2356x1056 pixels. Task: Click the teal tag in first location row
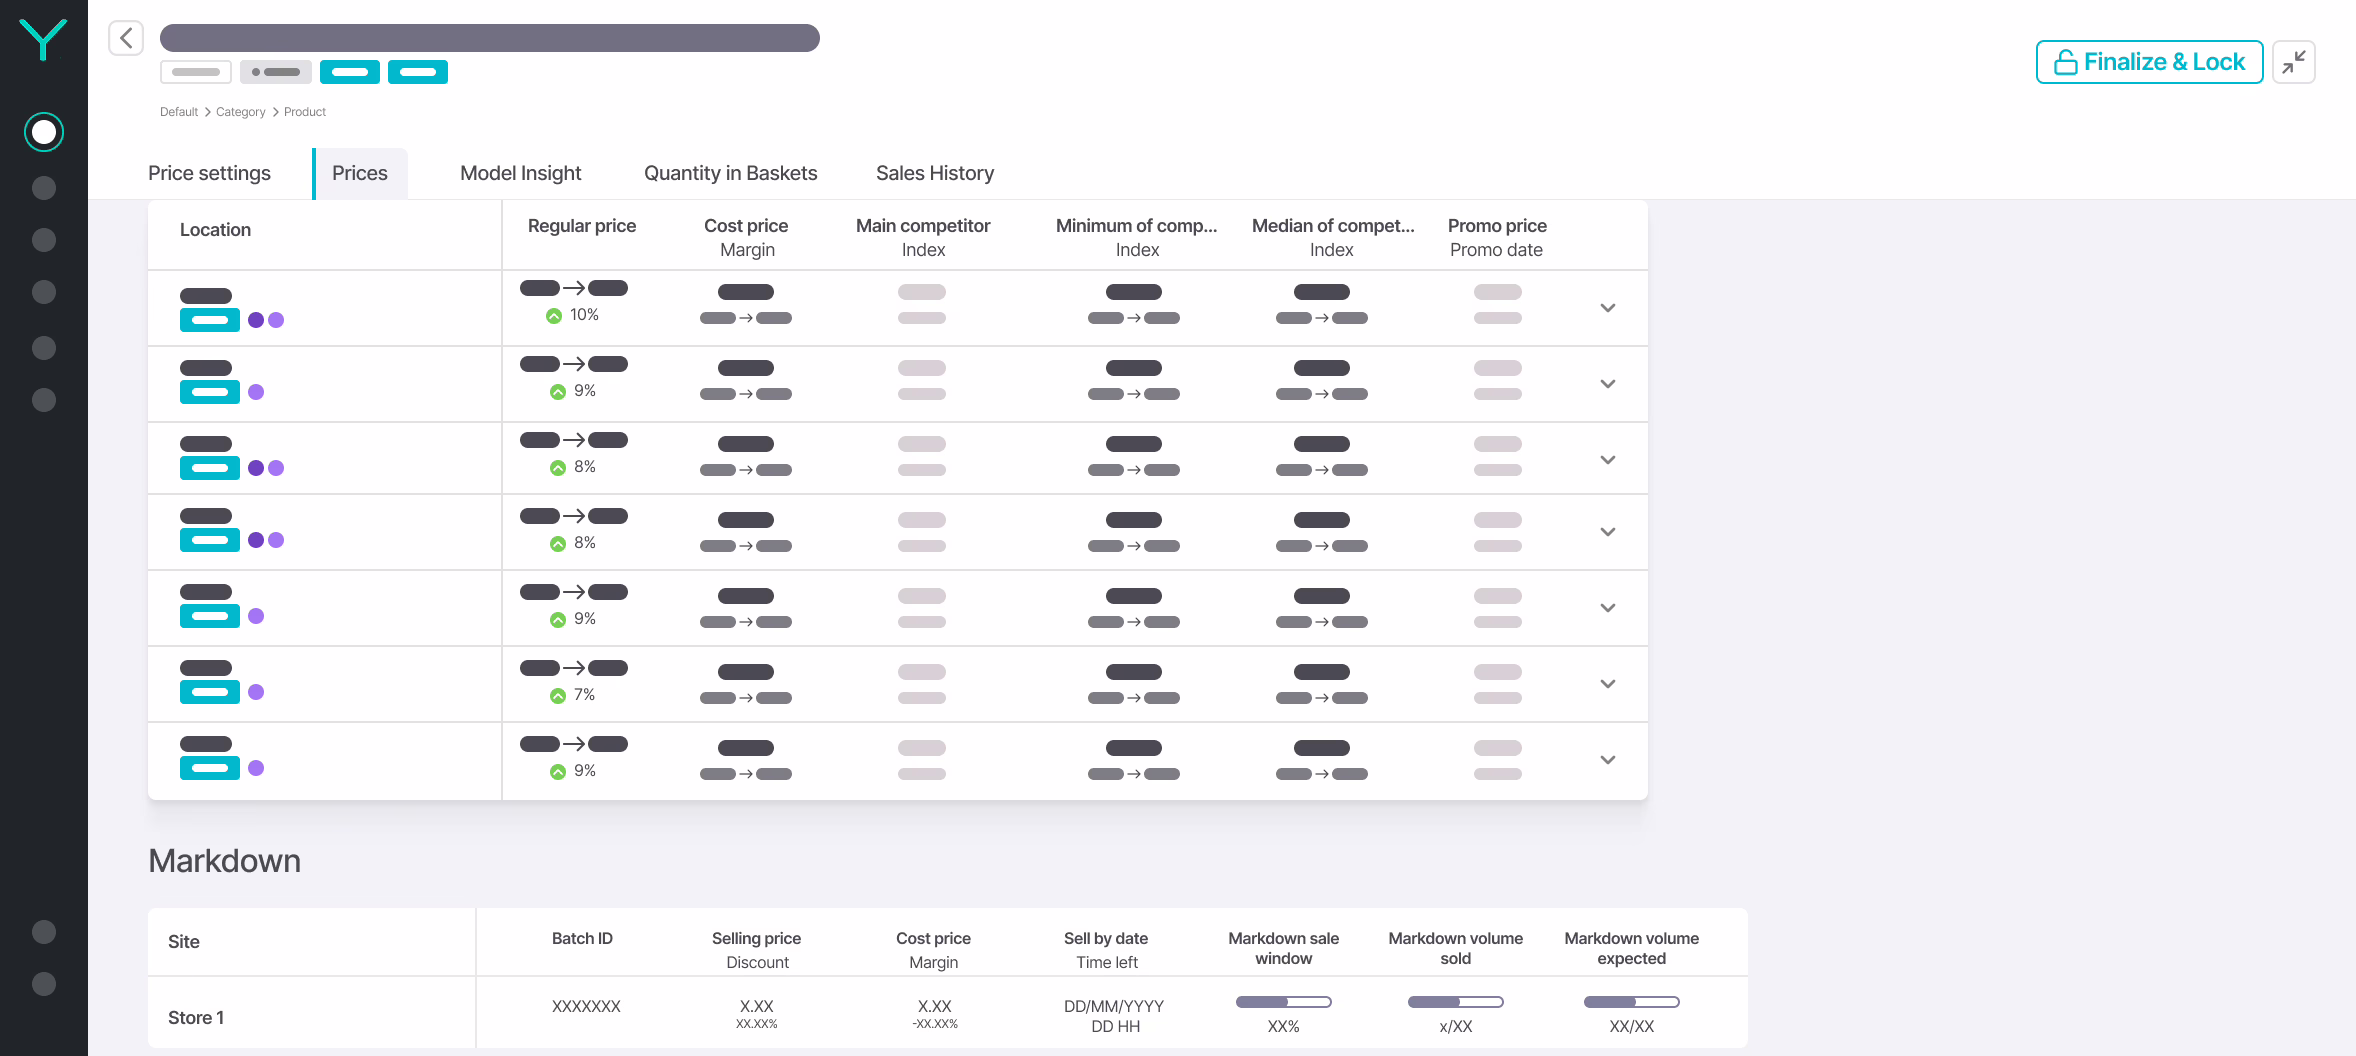209,320
